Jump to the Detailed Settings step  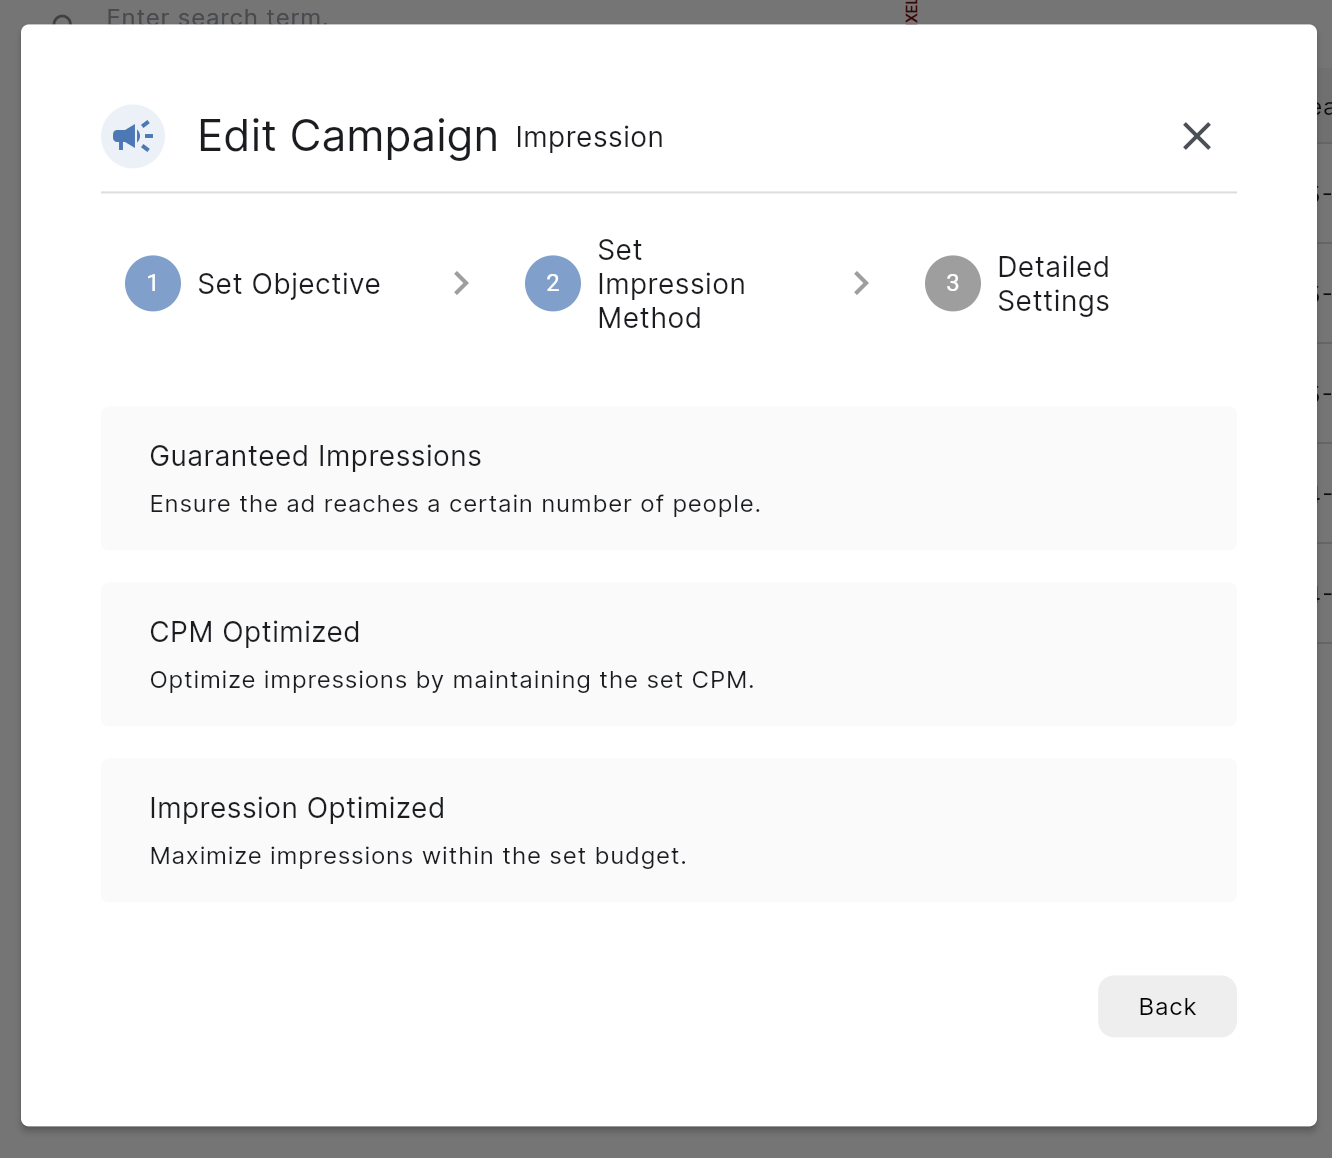[1053, 284]
